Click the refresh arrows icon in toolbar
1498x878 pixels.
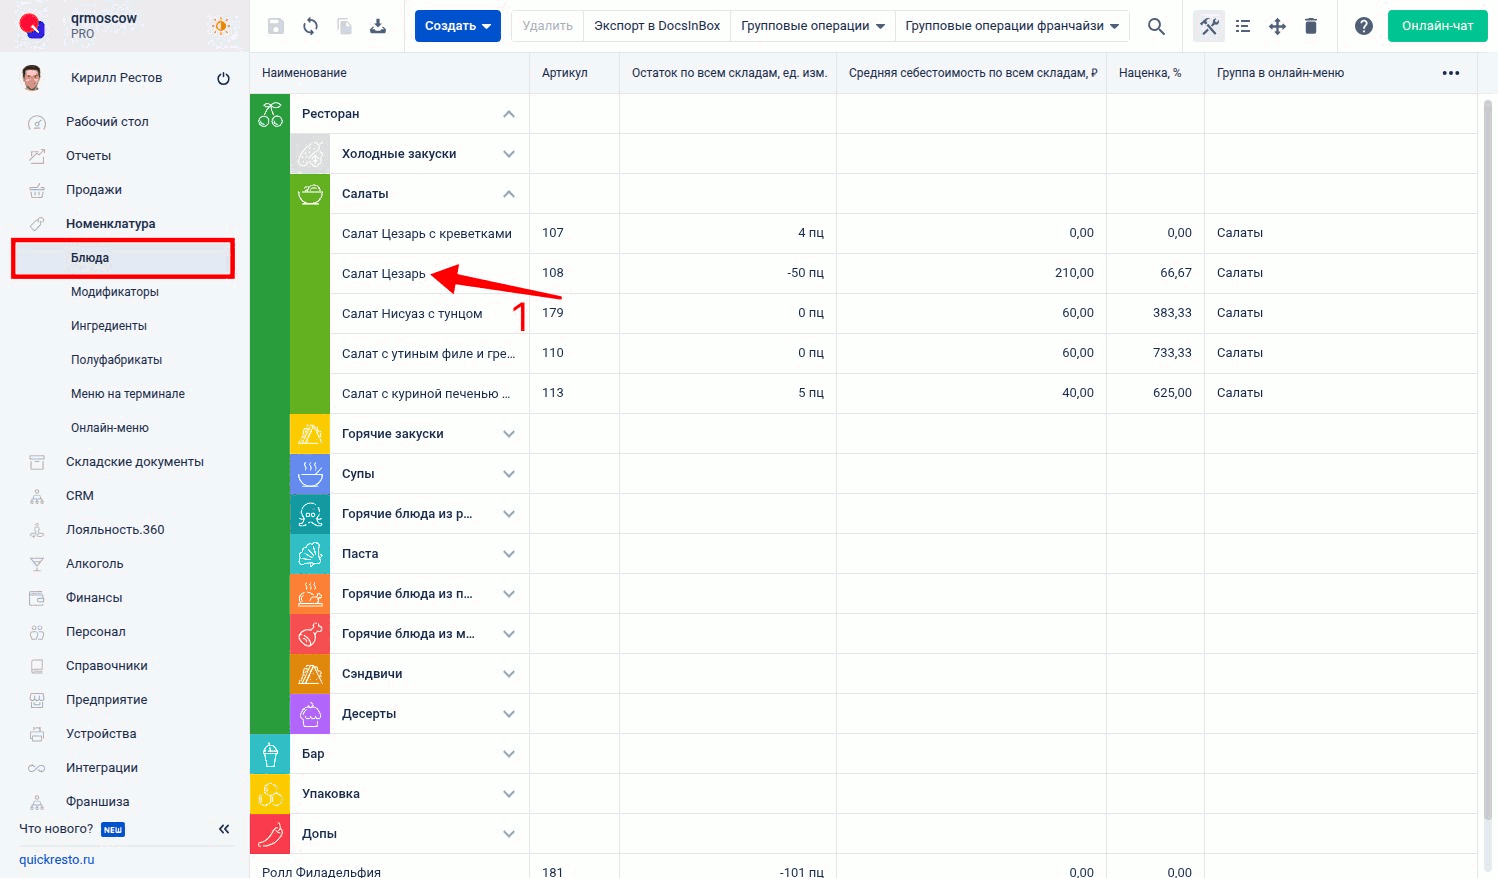click(x=311, y=27)
